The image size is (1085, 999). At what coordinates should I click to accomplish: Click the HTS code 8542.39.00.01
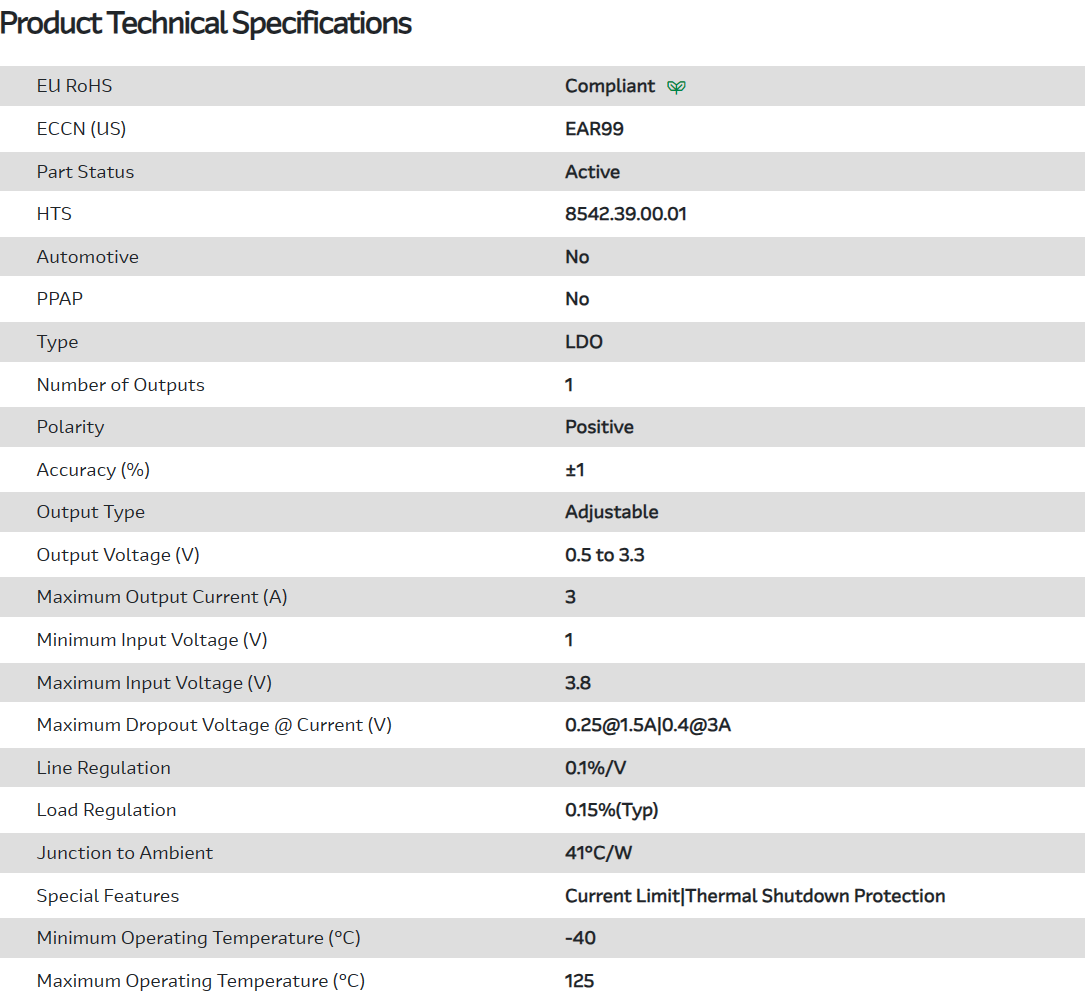pyautogui.click(x=625, y=214)
